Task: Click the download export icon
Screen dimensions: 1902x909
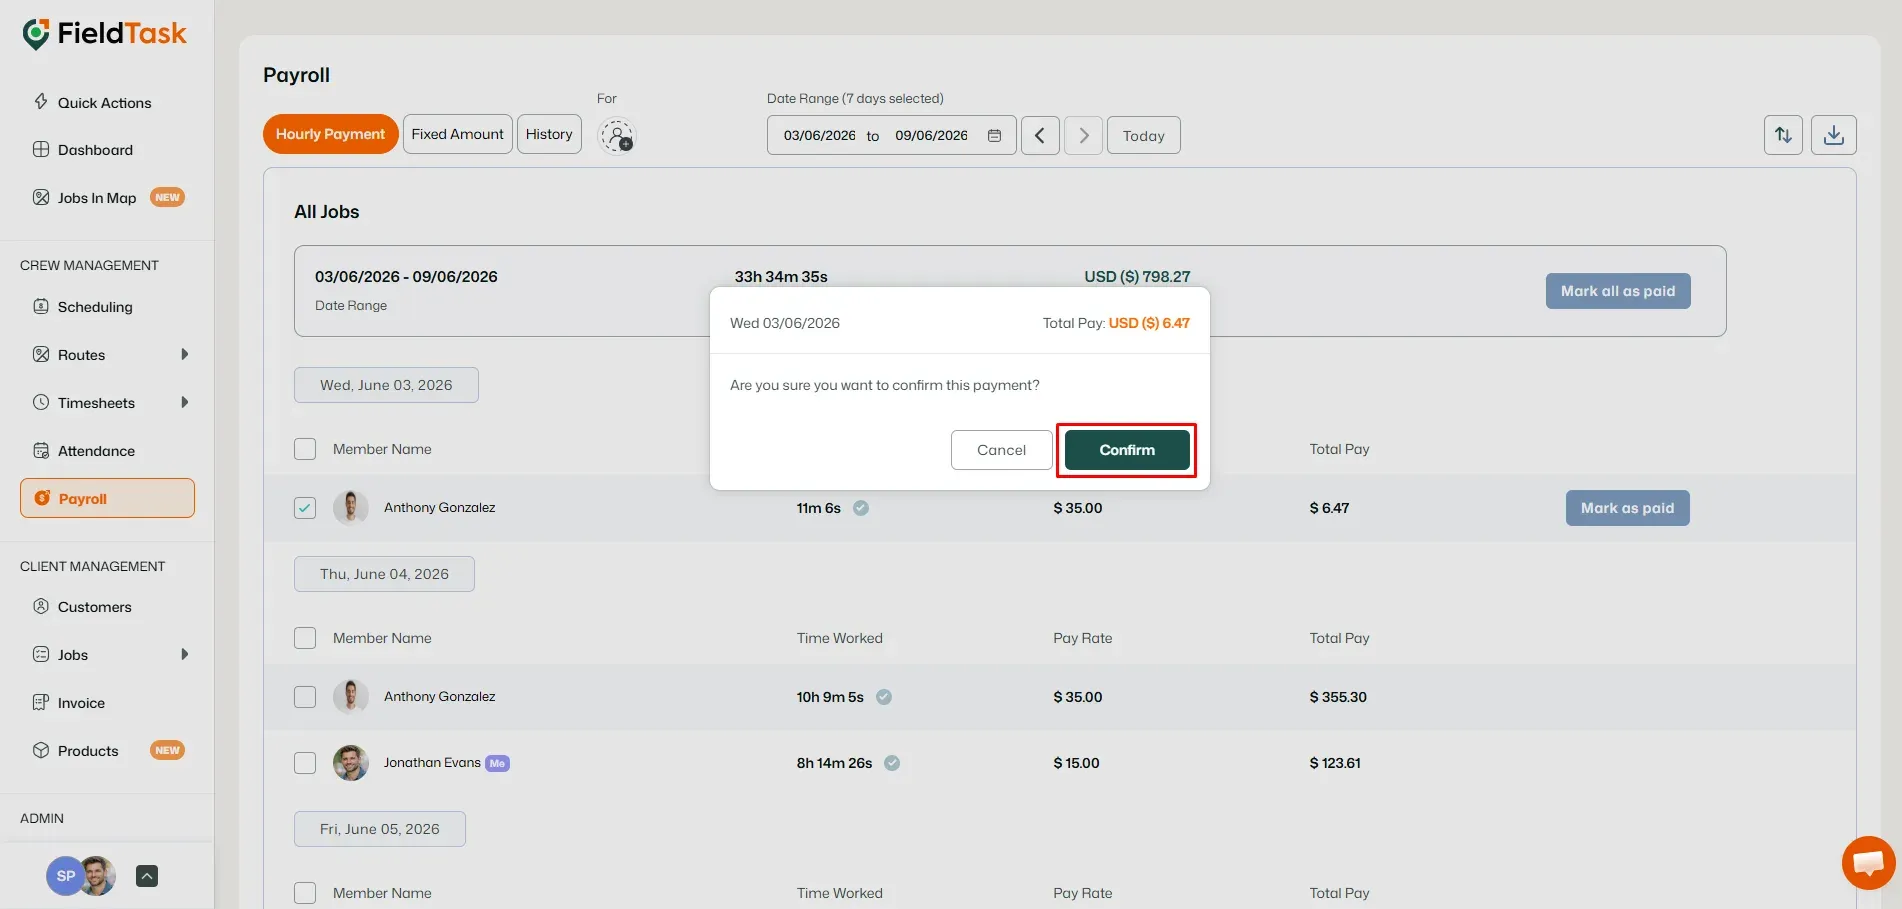Action: [x=1834, y=135]
